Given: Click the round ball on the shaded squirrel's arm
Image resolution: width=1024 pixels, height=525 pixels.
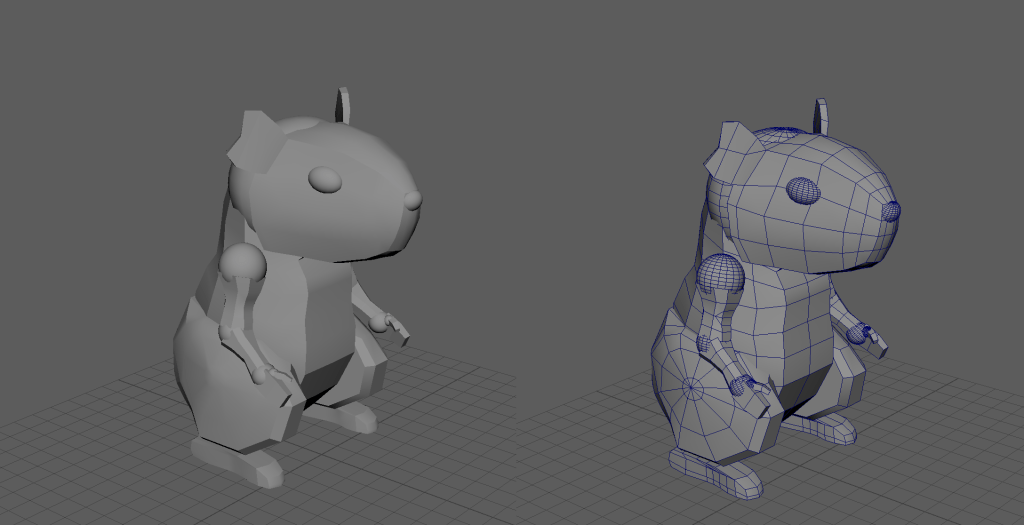Looking at the screenshot, I should coord(243,263).
